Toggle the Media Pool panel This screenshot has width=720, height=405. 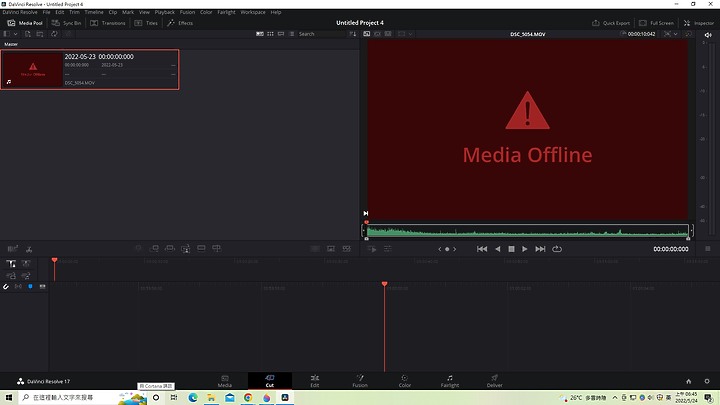pos(25,23)
